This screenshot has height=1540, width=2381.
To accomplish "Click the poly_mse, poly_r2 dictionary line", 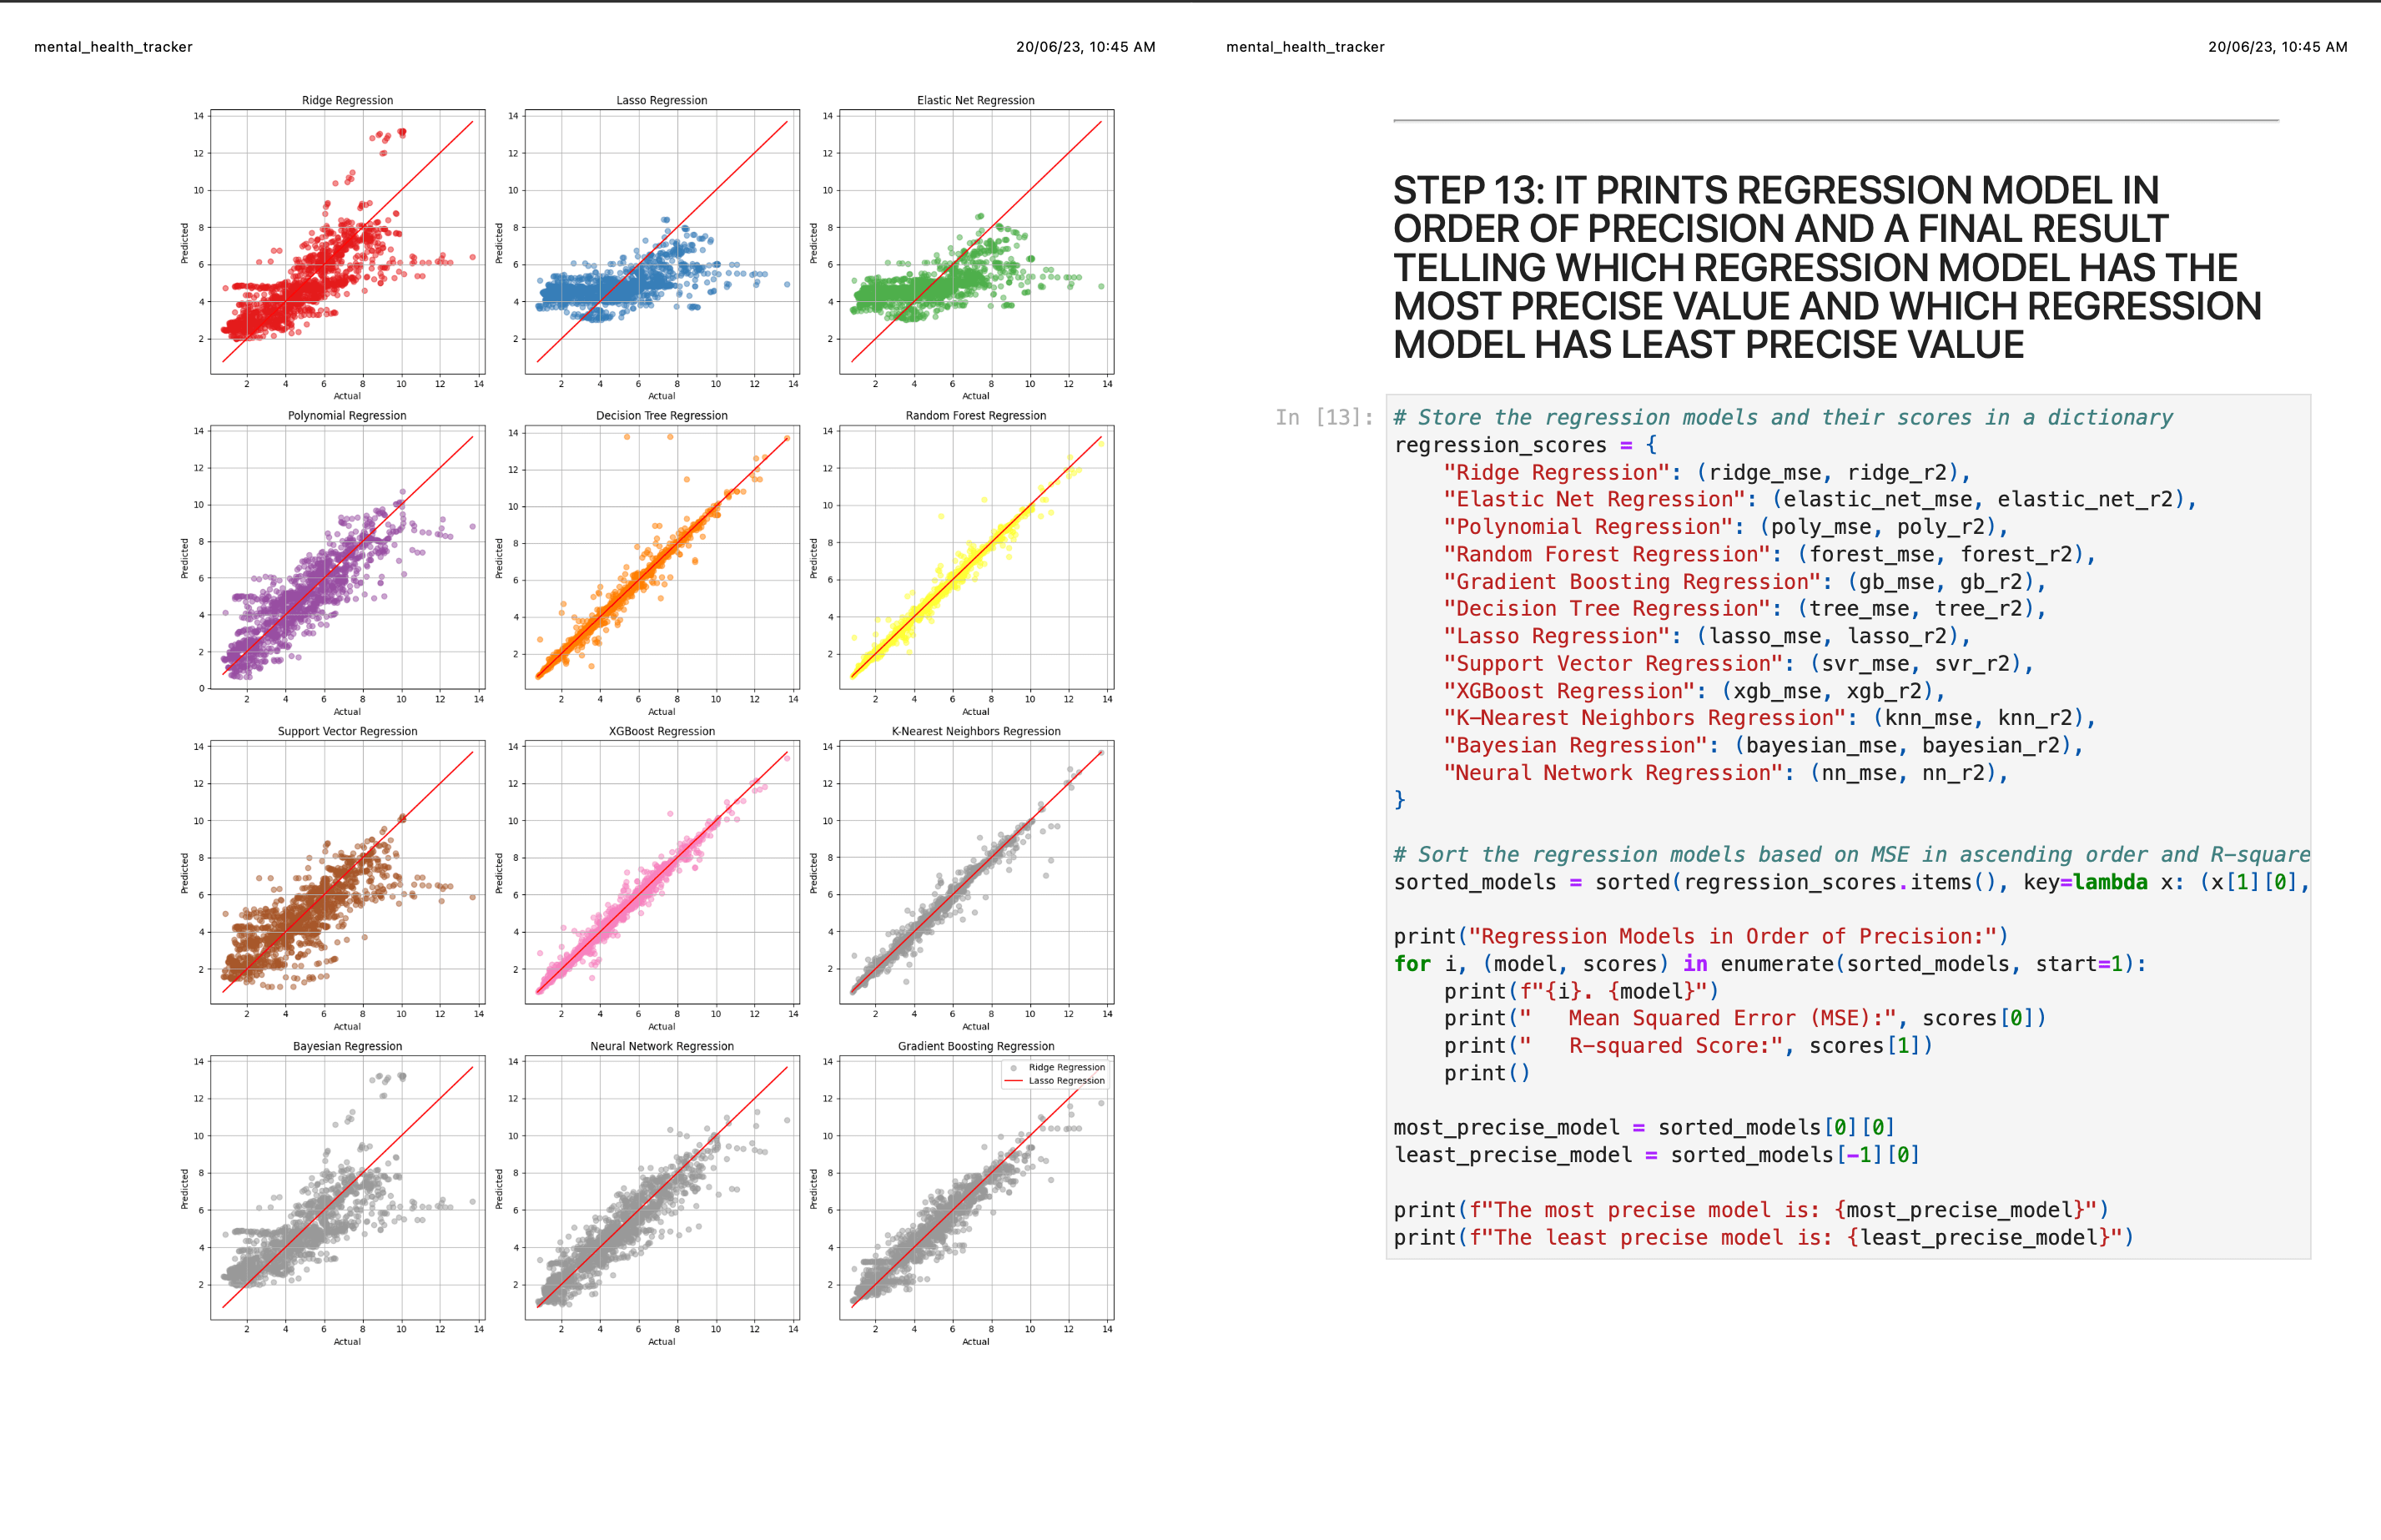I will (1726, 527).
